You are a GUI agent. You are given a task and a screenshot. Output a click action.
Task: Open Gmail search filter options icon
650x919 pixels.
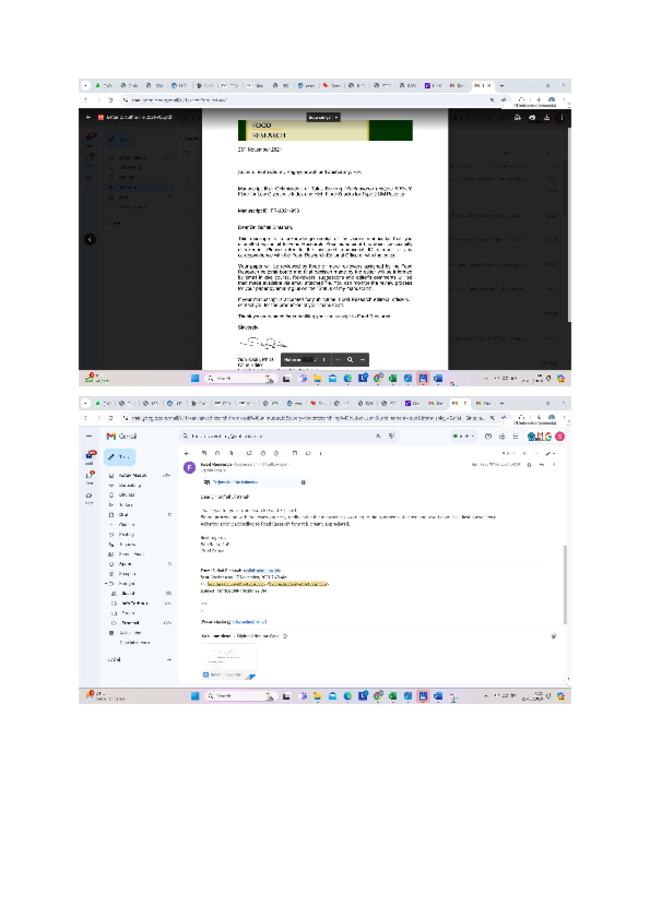point(392,436)
